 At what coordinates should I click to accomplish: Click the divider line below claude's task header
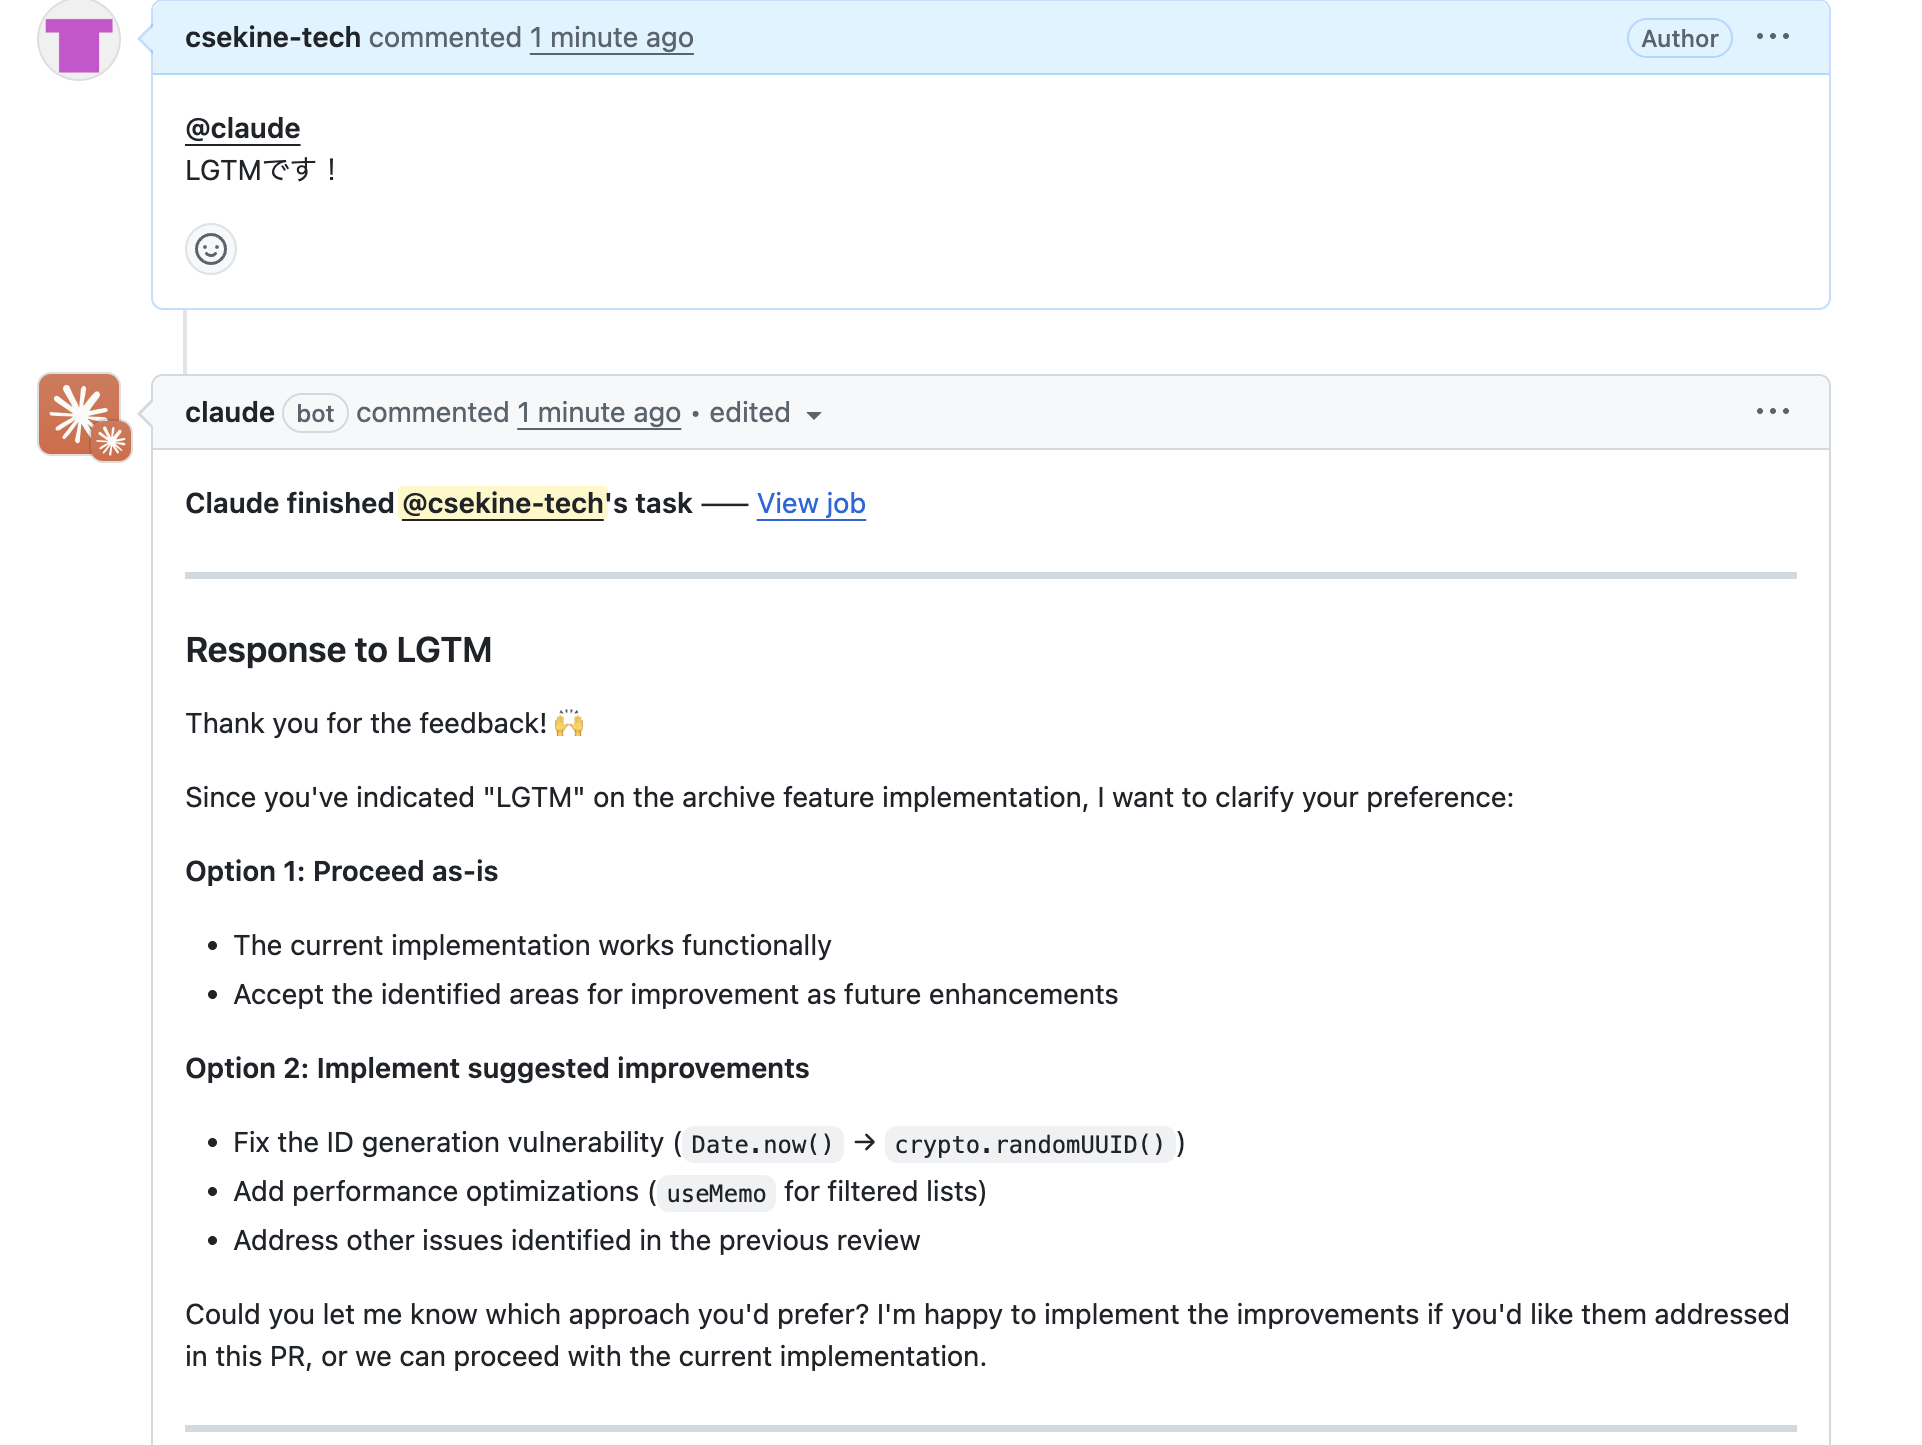coord(990,575)
